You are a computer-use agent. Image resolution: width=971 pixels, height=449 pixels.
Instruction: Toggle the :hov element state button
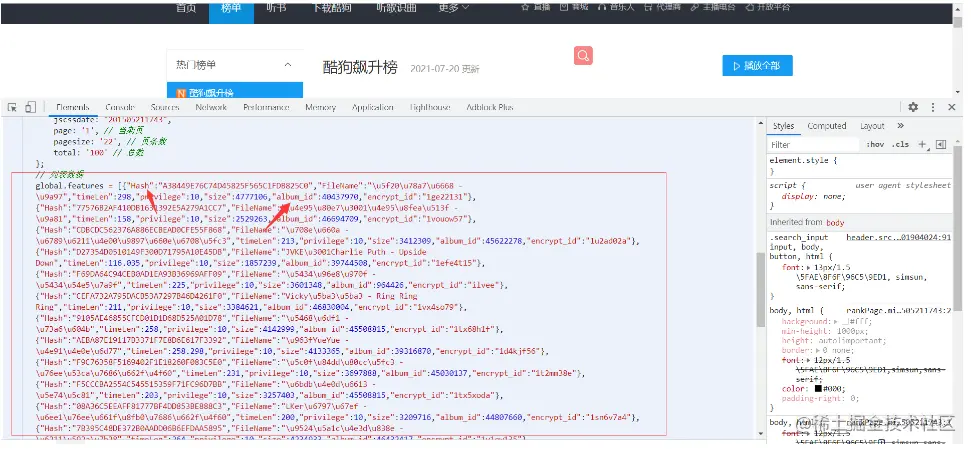coord(876,144)
